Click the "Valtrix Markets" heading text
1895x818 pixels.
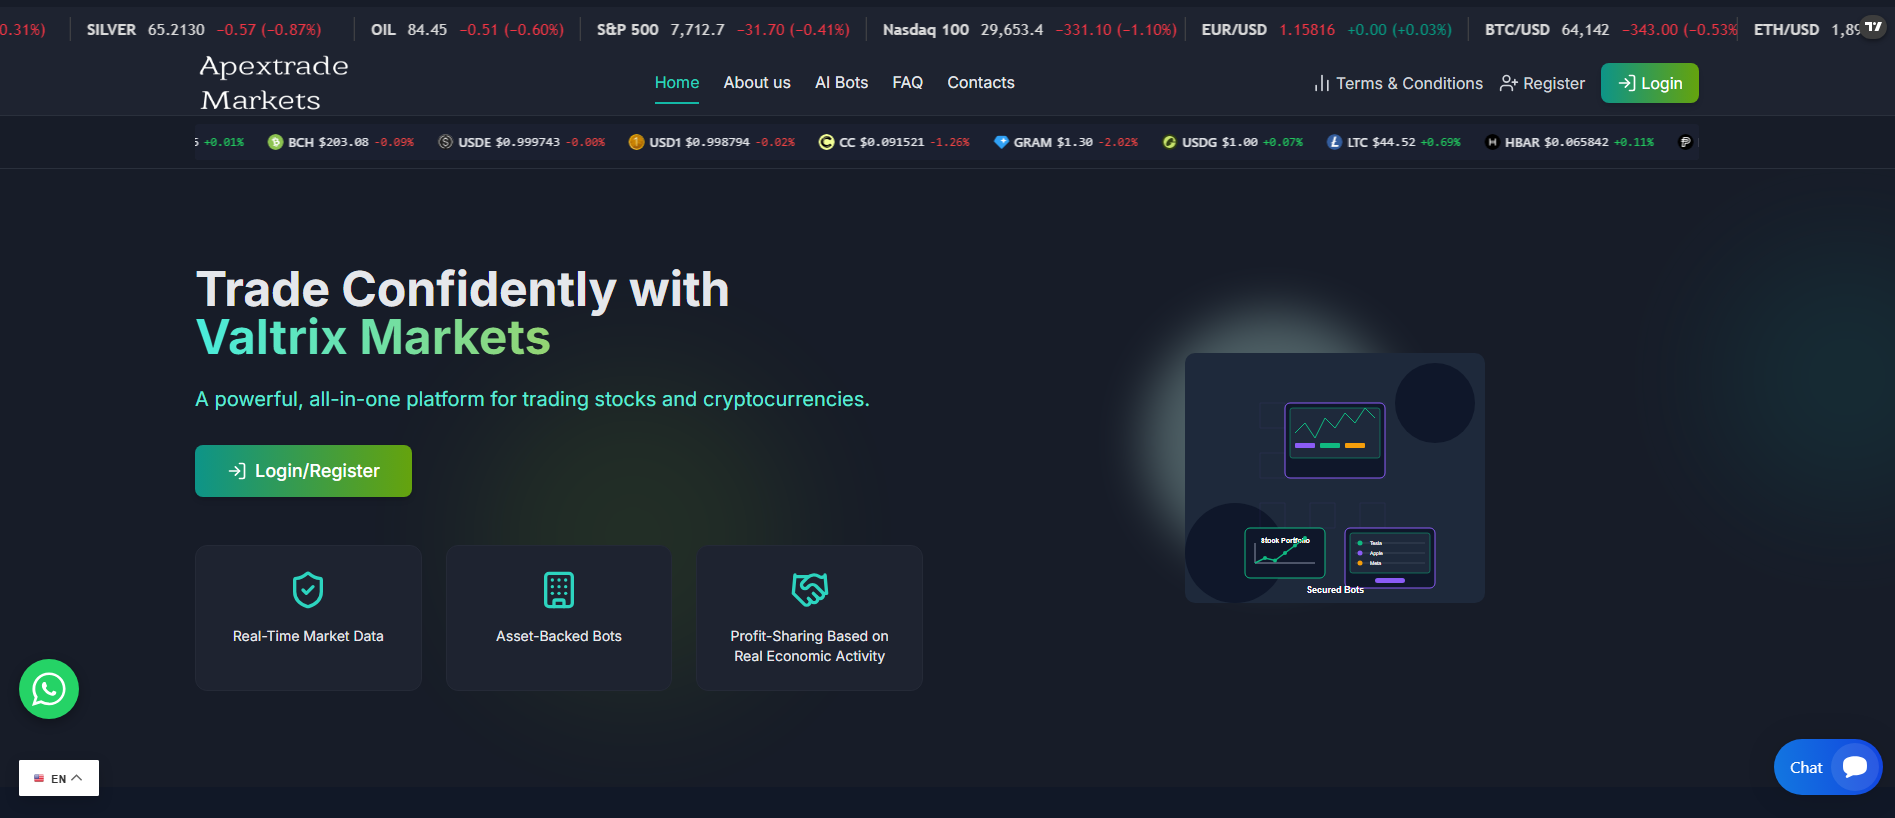tap(373, 337)
